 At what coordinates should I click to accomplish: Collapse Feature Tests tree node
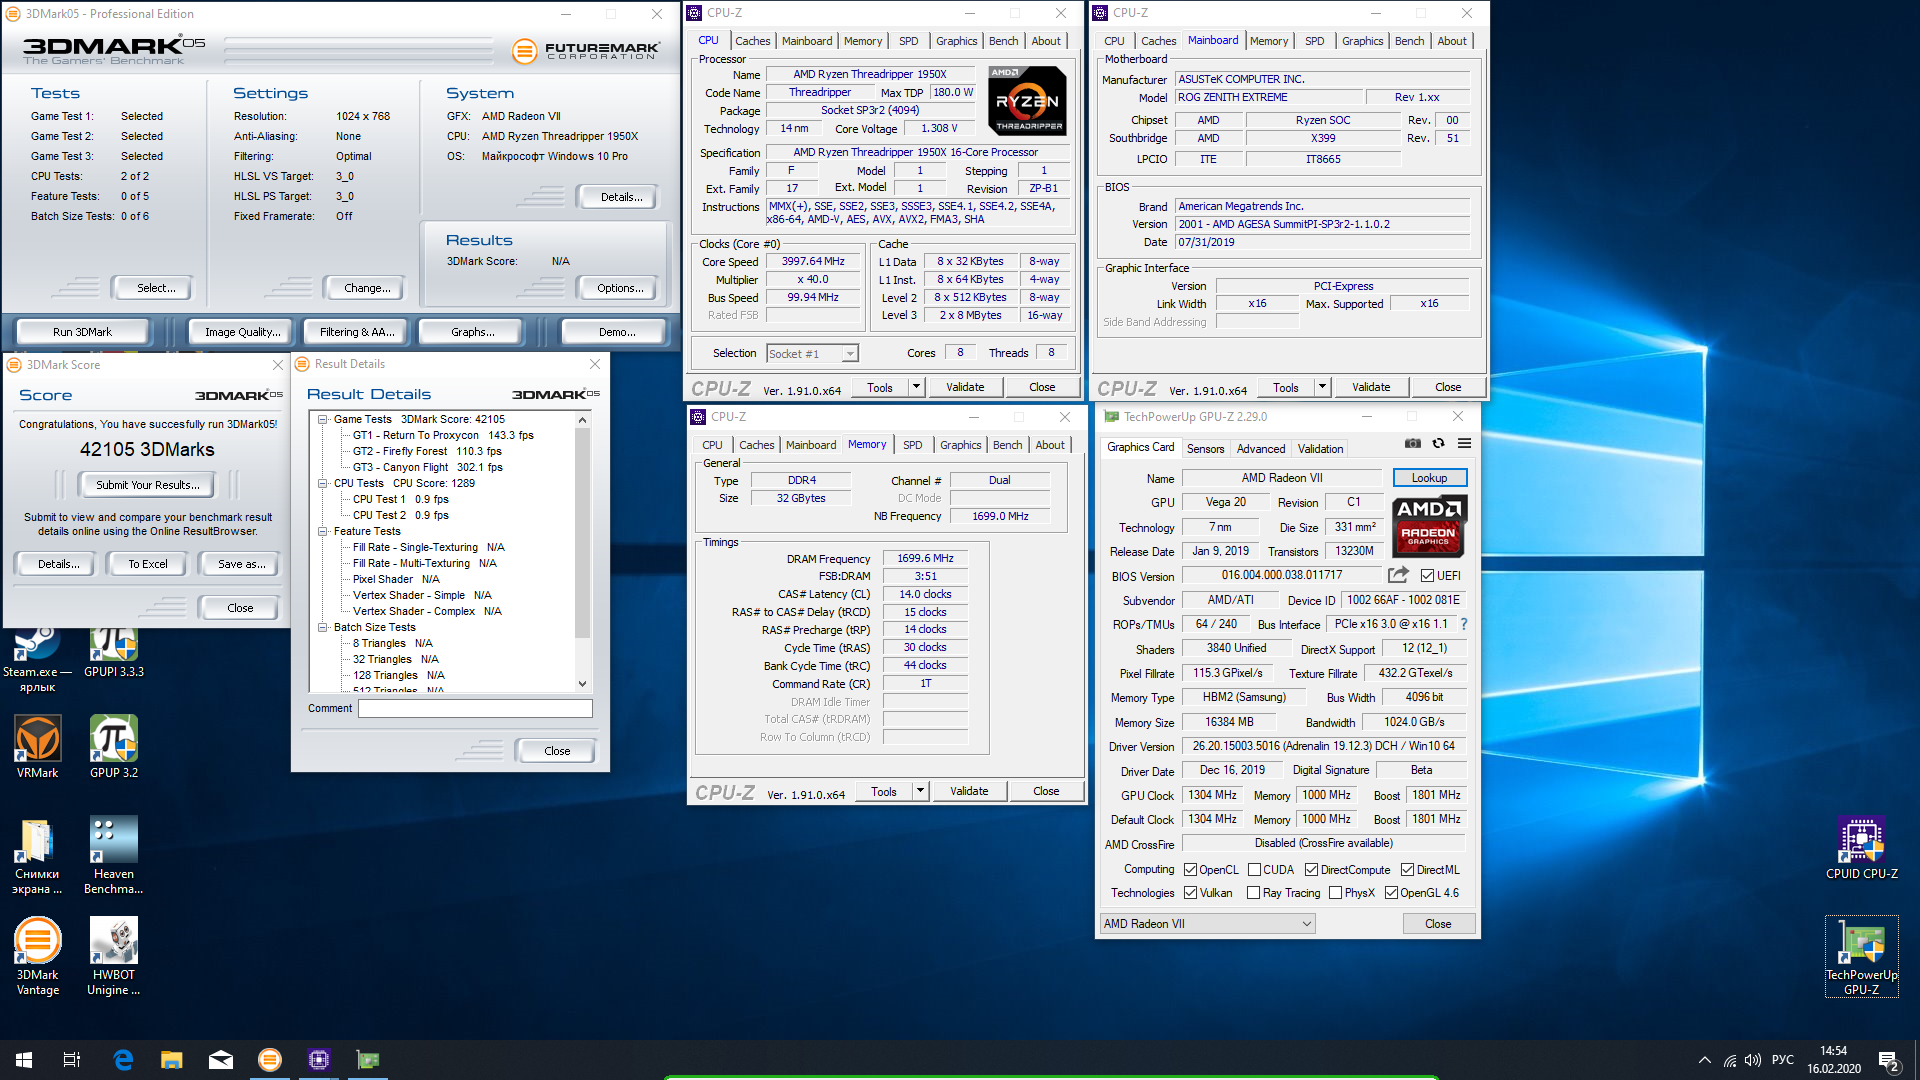point(323,532)
